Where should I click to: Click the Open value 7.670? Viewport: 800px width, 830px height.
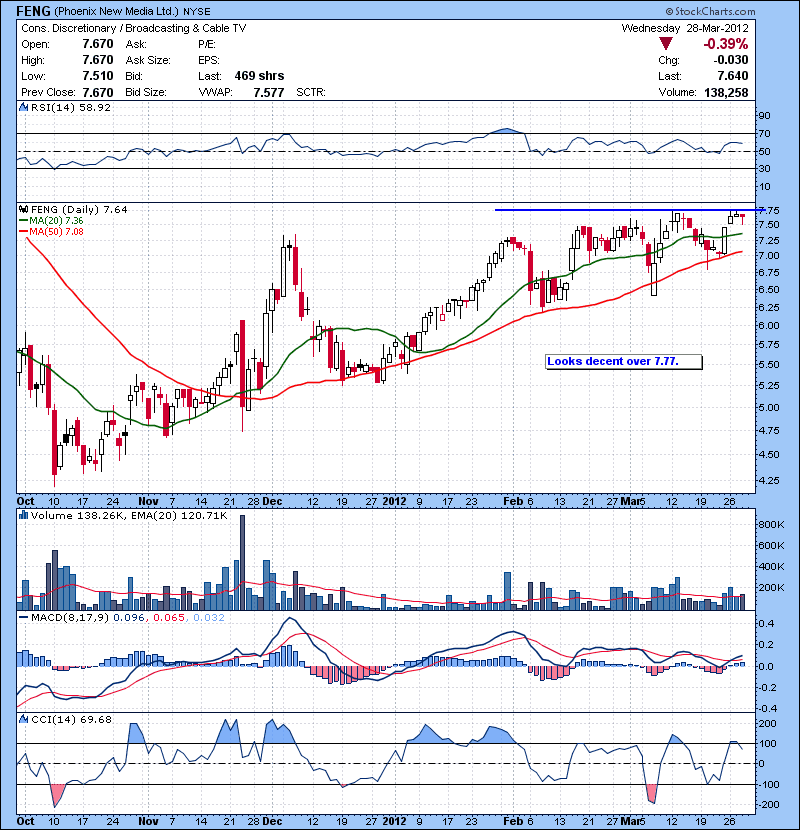(98, 44)
